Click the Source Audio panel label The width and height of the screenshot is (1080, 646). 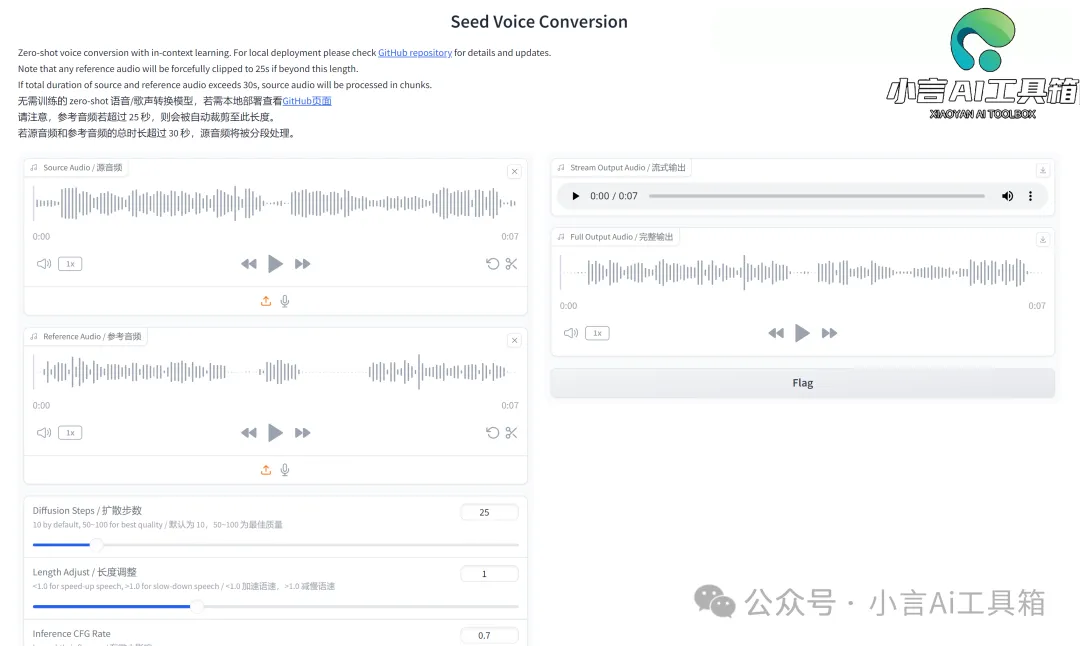[x=76, y=167]
